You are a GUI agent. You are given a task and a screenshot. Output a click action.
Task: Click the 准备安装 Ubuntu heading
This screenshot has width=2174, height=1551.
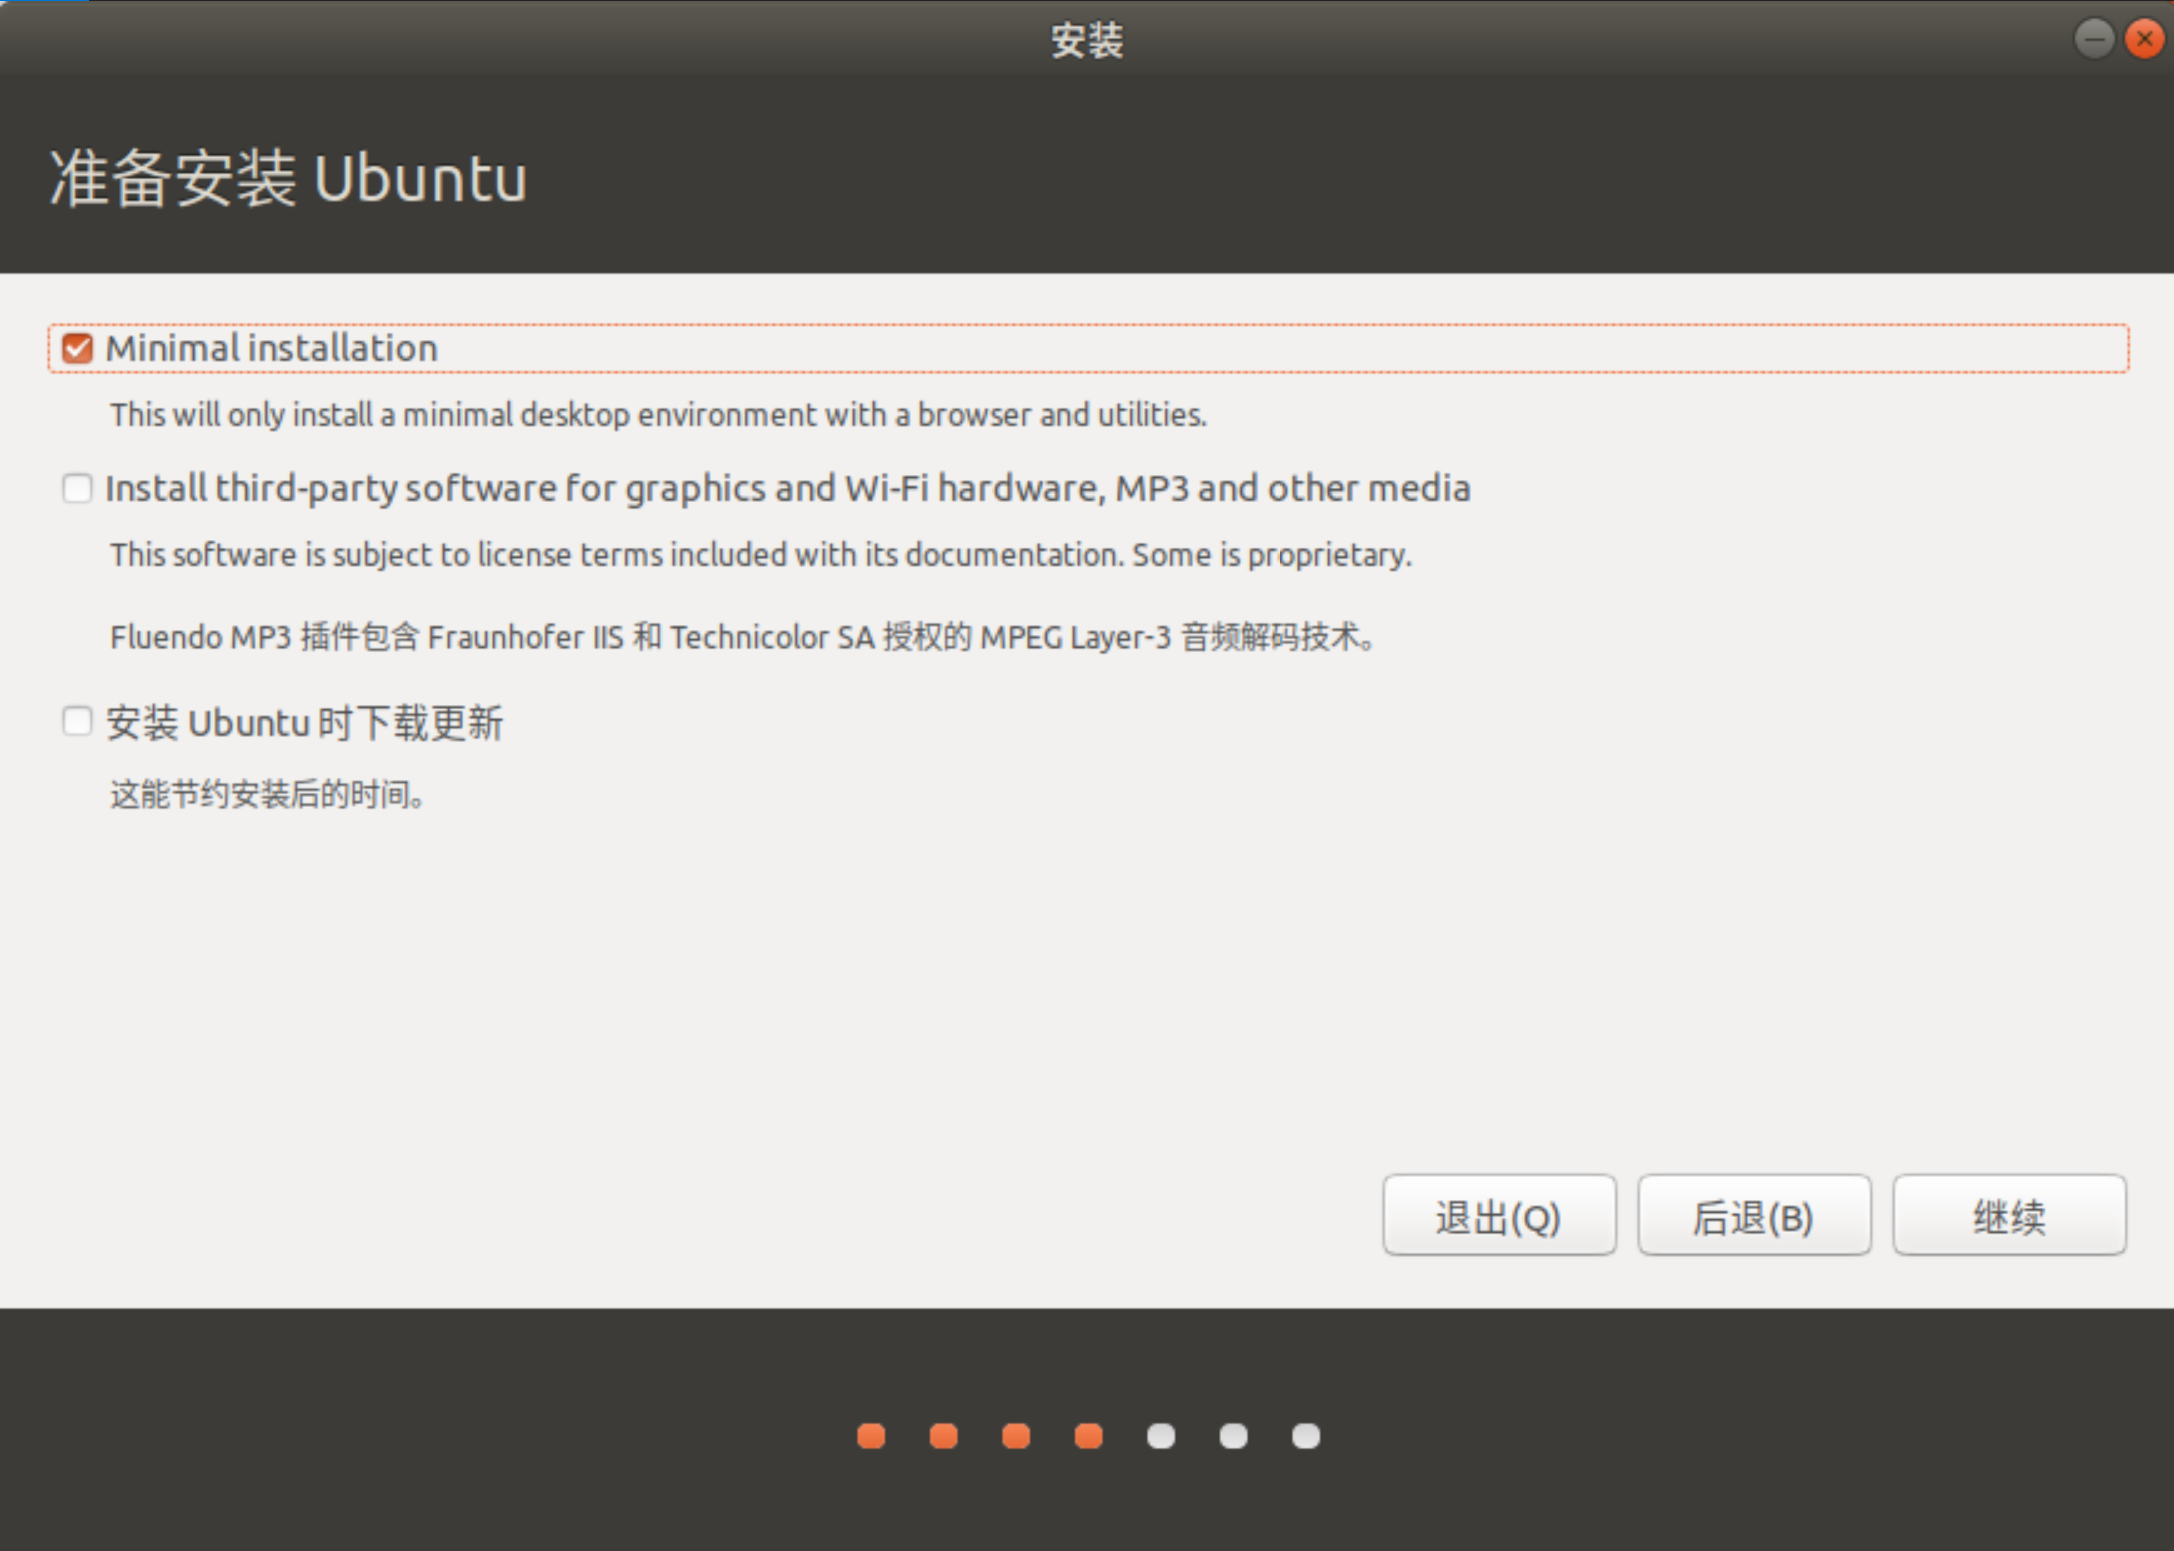(288, 178)
